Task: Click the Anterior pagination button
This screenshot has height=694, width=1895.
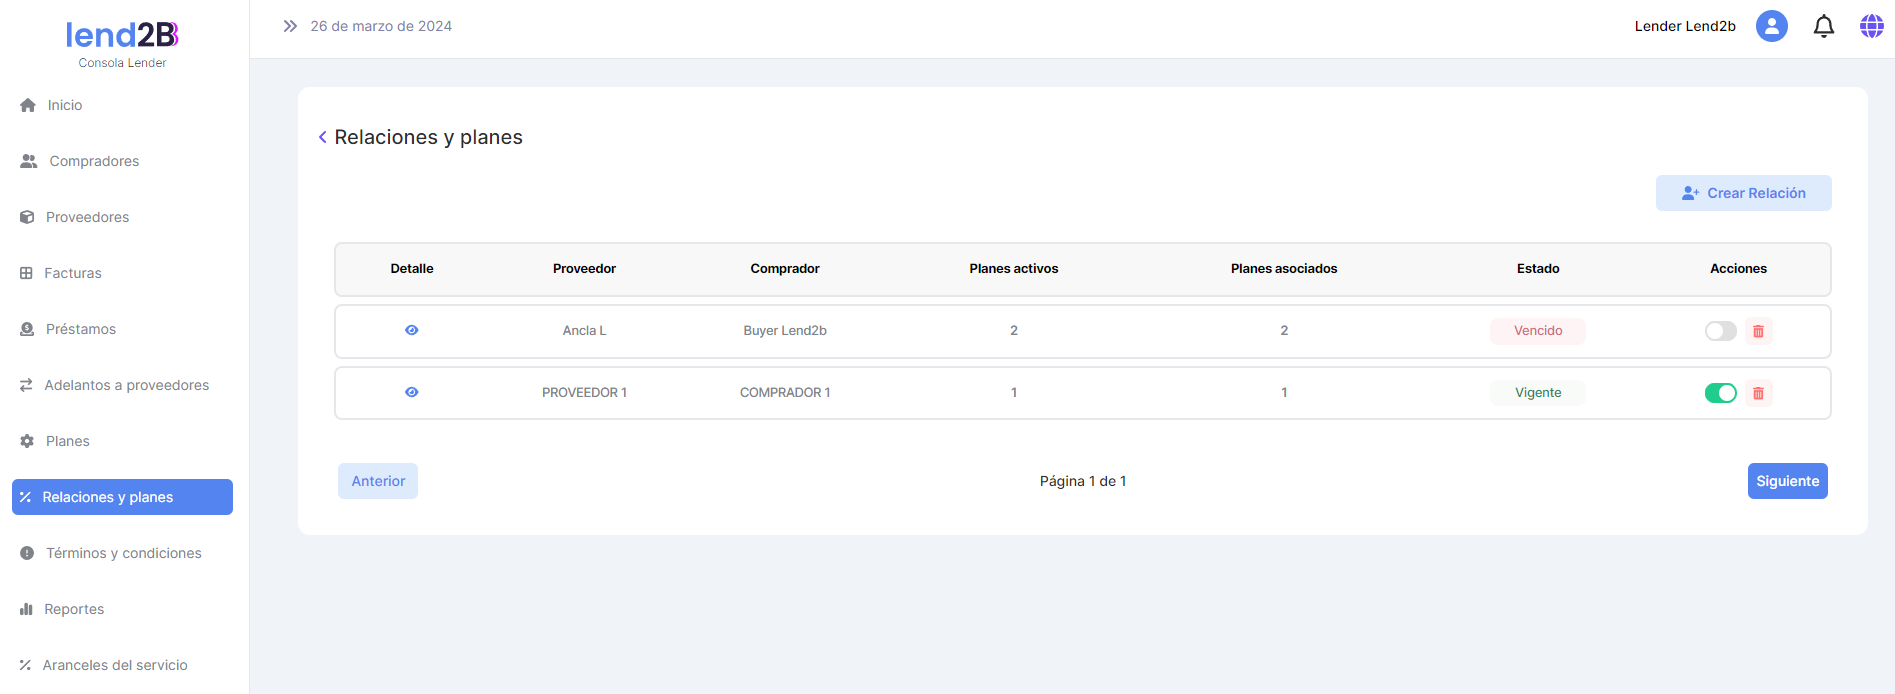Action: 378,481
